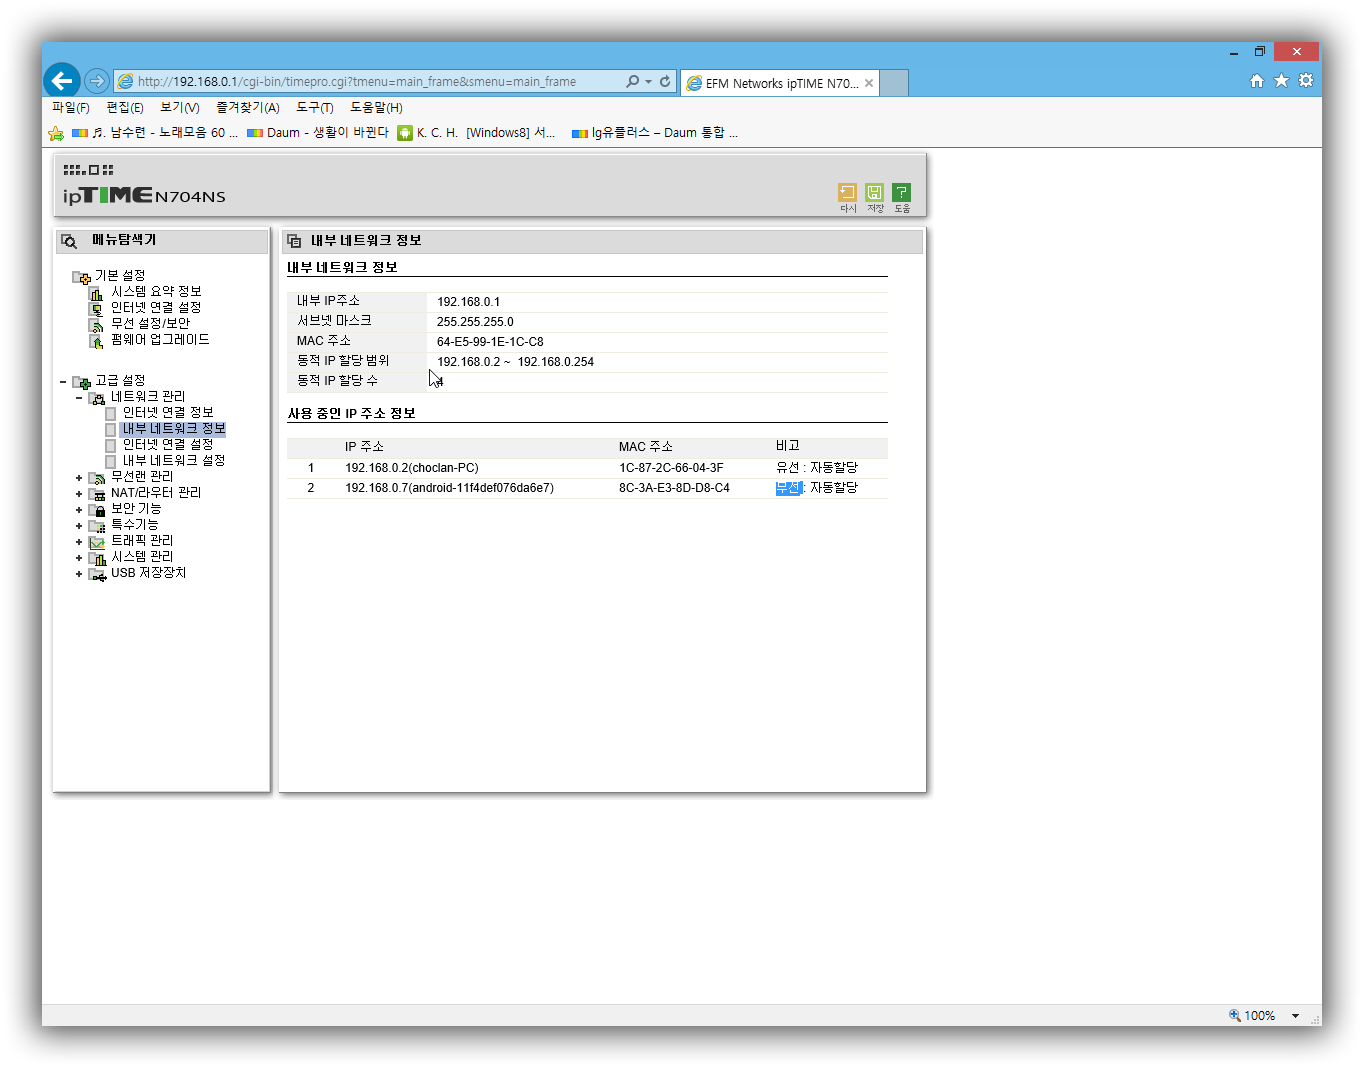Click the add-to-favorites star on bookmarks bar
Screen dimensions: 1364x1068
coord(56,133)
